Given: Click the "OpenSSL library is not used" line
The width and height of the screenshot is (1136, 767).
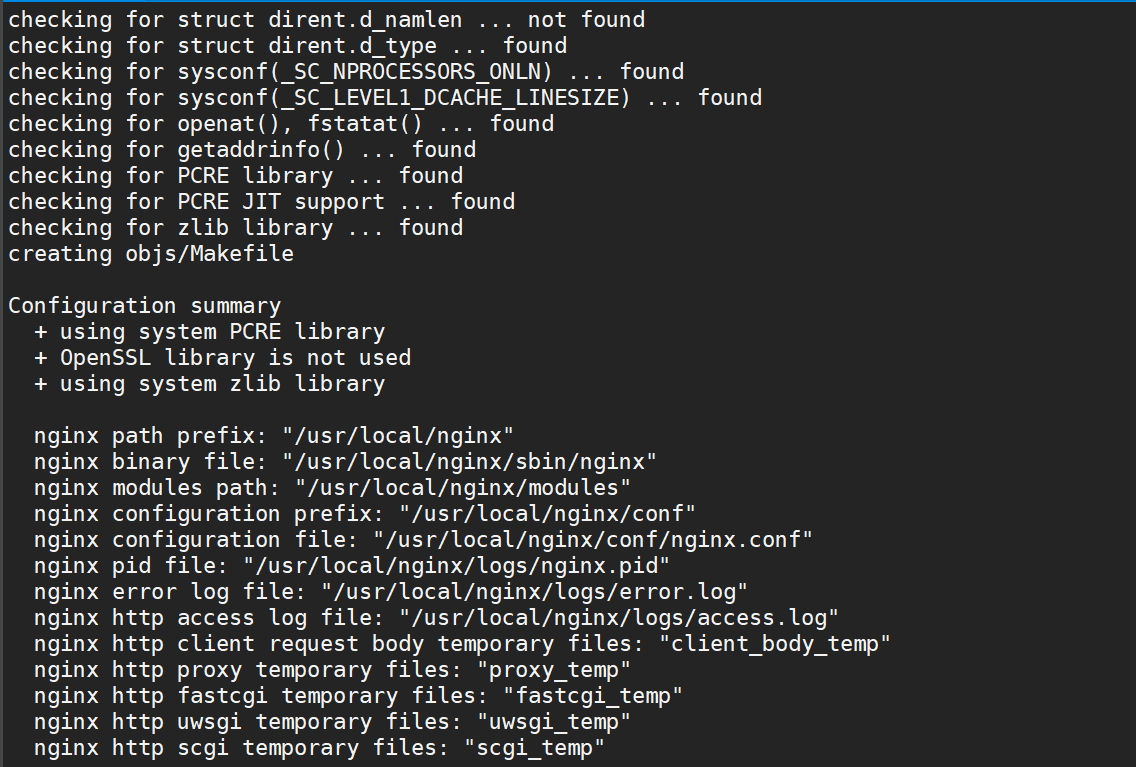Looking at the screenshot, I should coord(222,359).
